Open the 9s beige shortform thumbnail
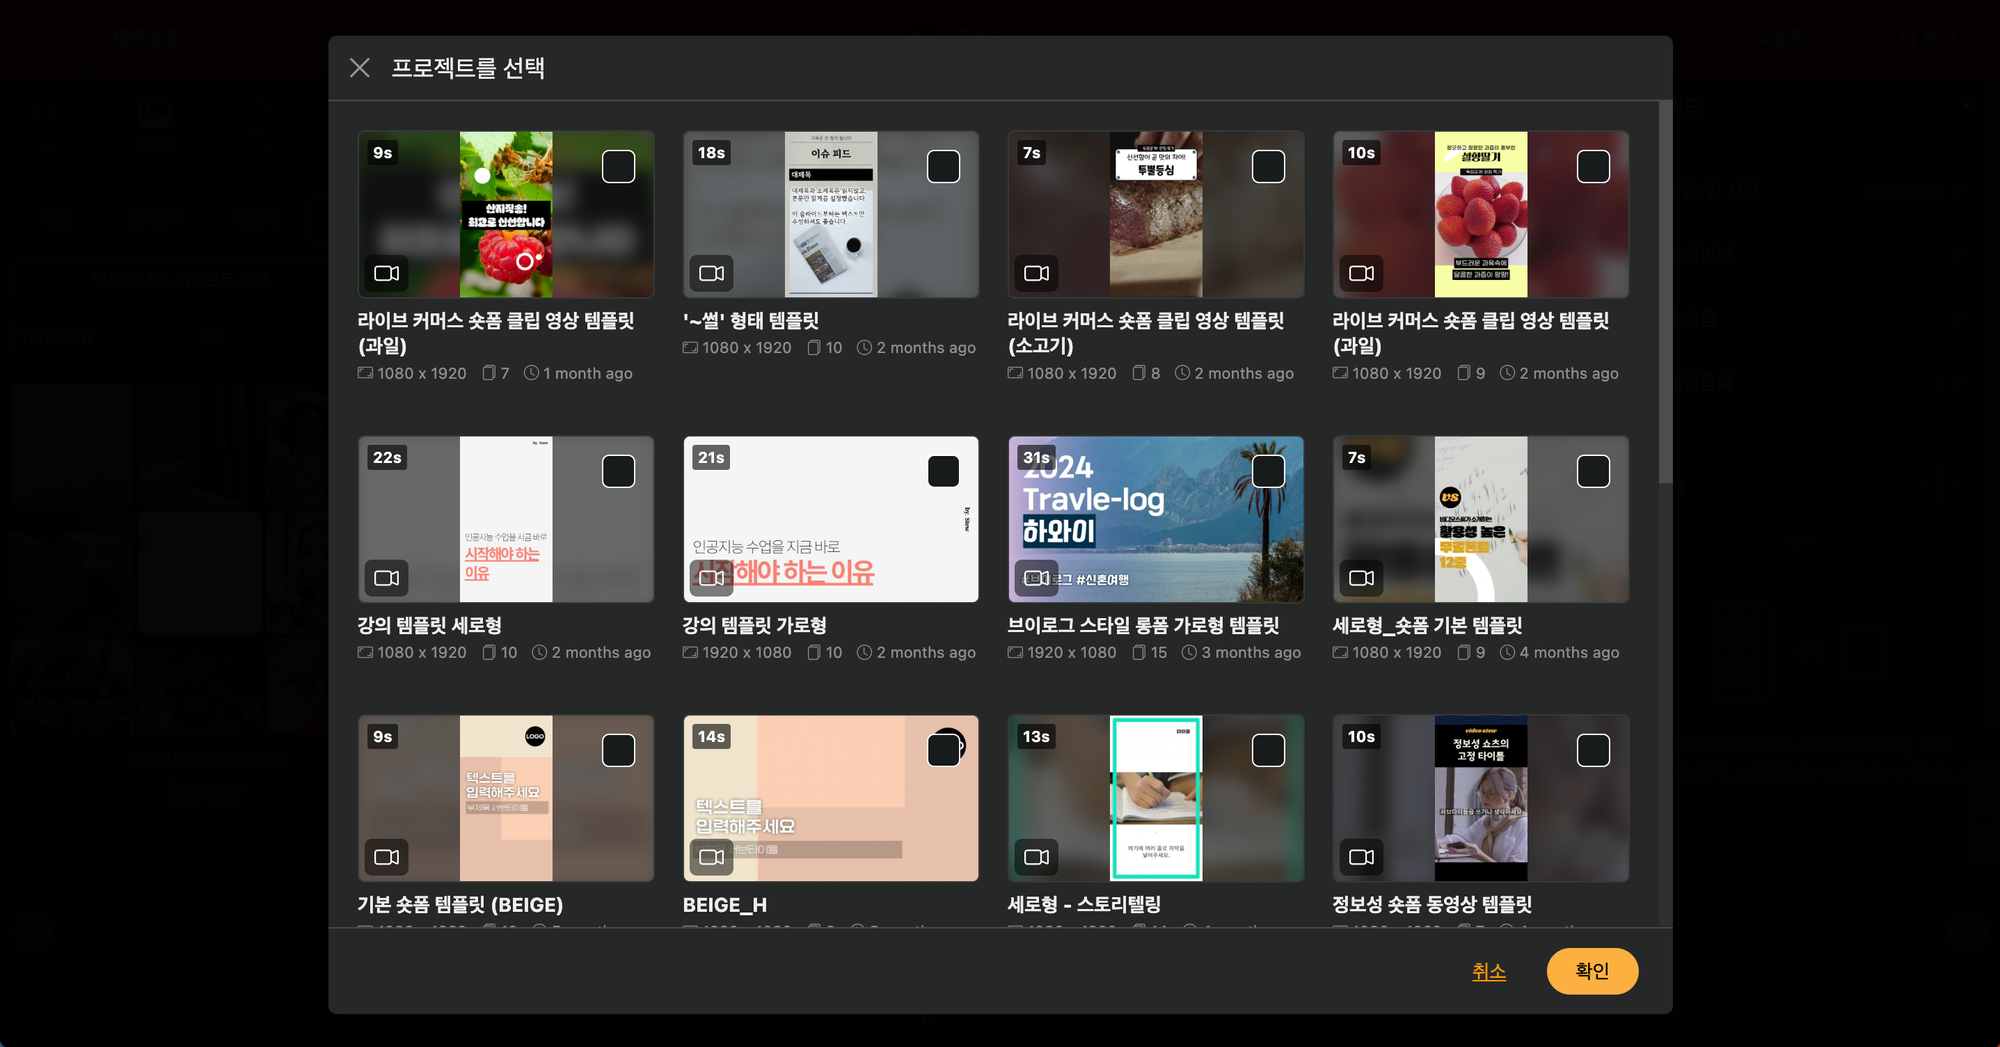Screen dimensions: 2000x1047 [x=506, y=798]
